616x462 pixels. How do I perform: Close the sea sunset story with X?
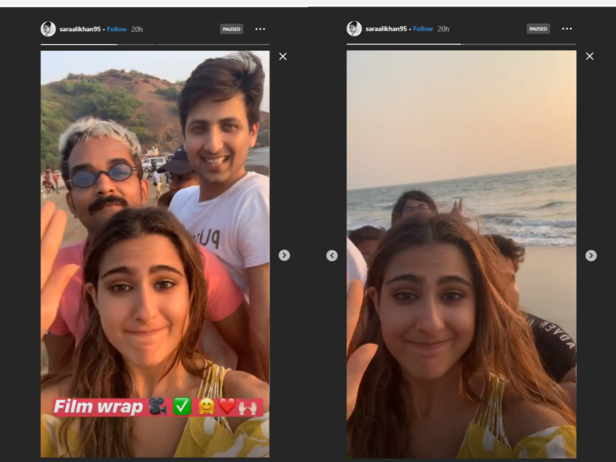[589, 57]
